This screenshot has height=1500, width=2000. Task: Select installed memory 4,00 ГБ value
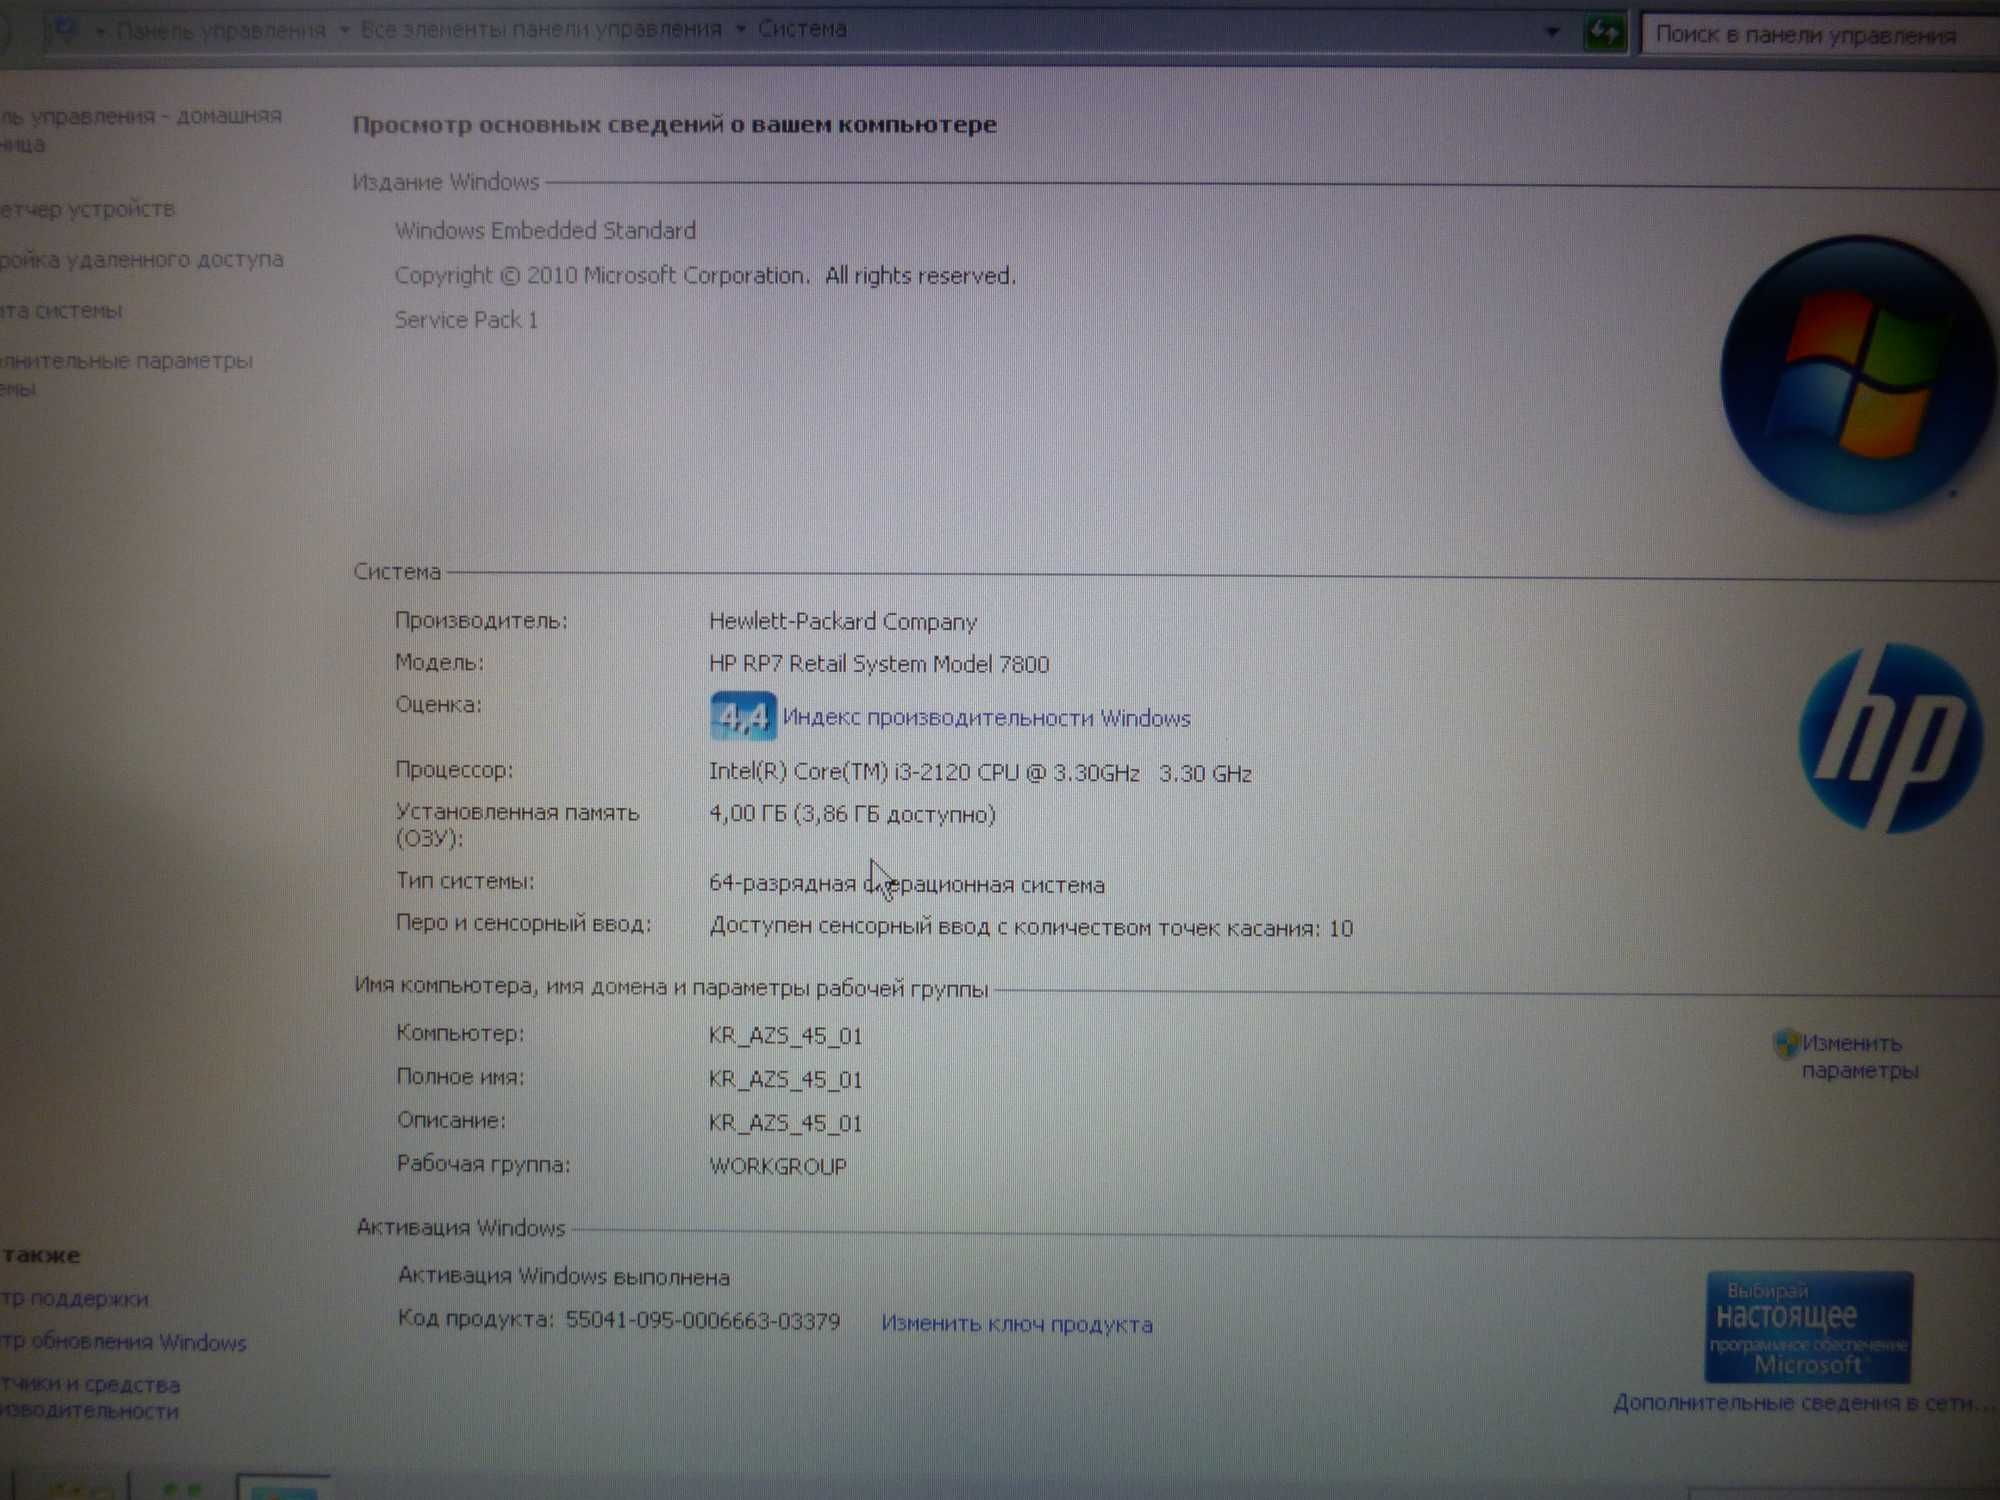tap(852, 815)
